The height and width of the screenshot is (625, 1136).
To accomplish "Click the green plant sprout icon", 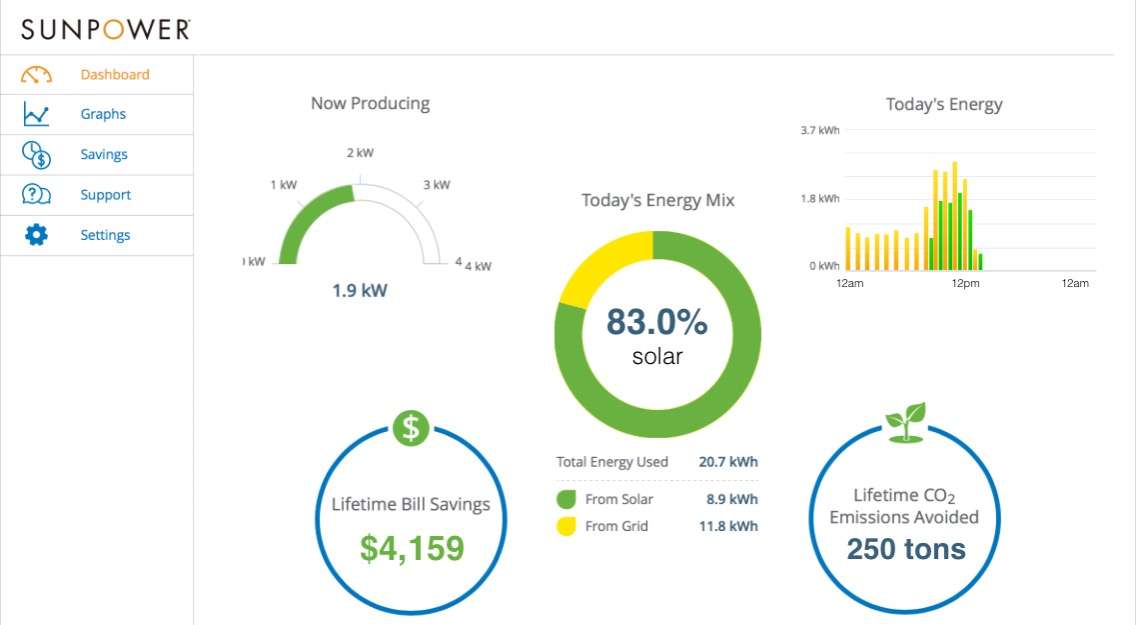I will coord(905,423).
